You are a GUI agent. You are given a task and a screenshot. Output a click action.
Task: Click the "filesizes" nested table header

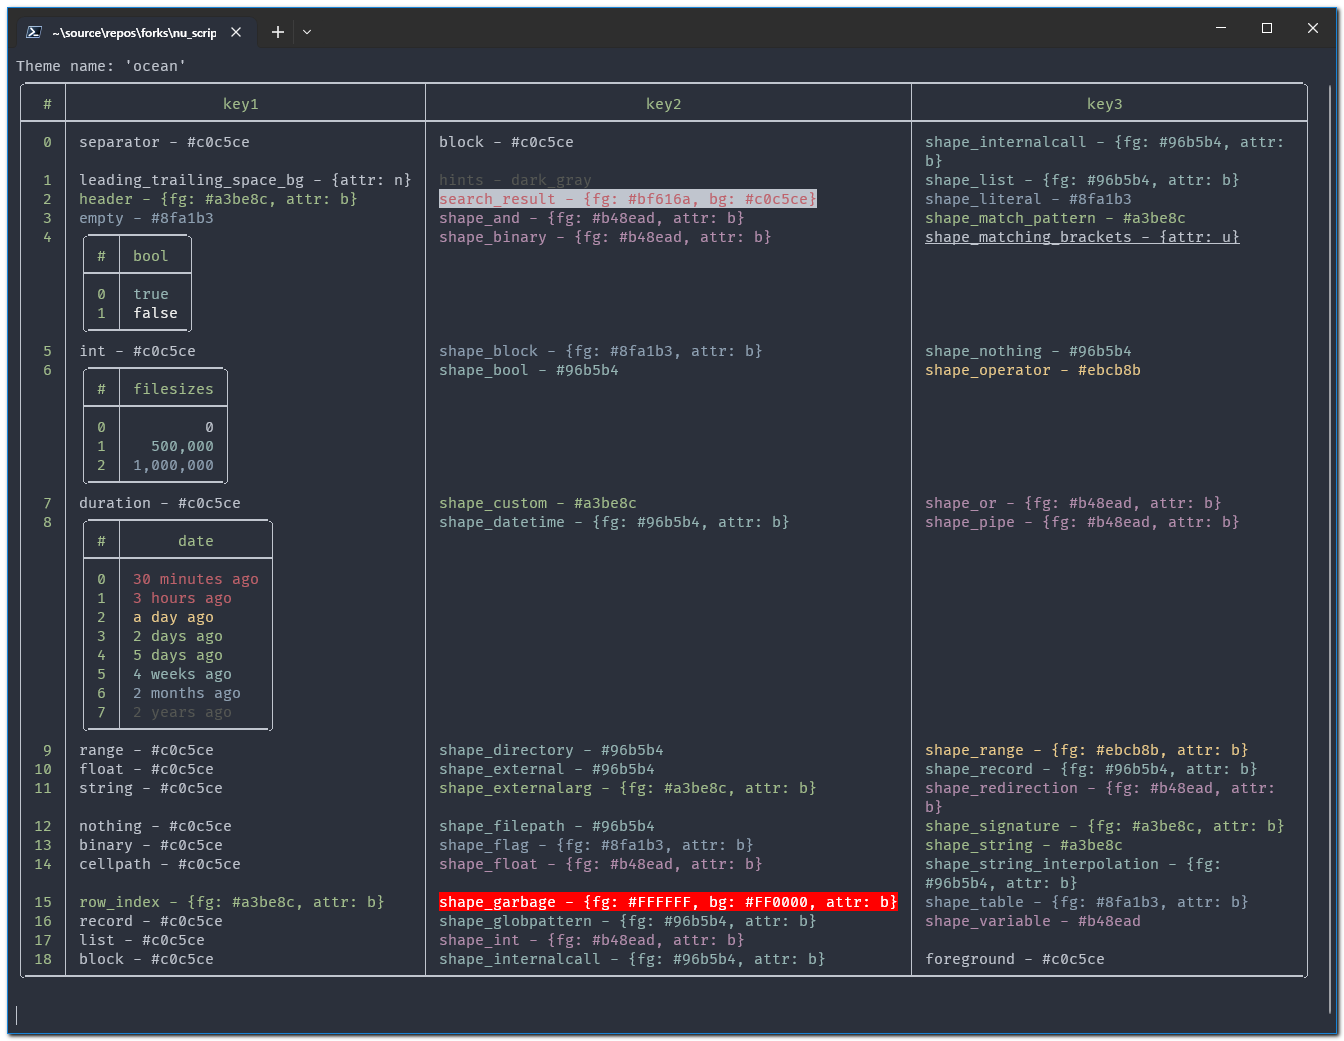pyautogui.click(x=174, y=389)
